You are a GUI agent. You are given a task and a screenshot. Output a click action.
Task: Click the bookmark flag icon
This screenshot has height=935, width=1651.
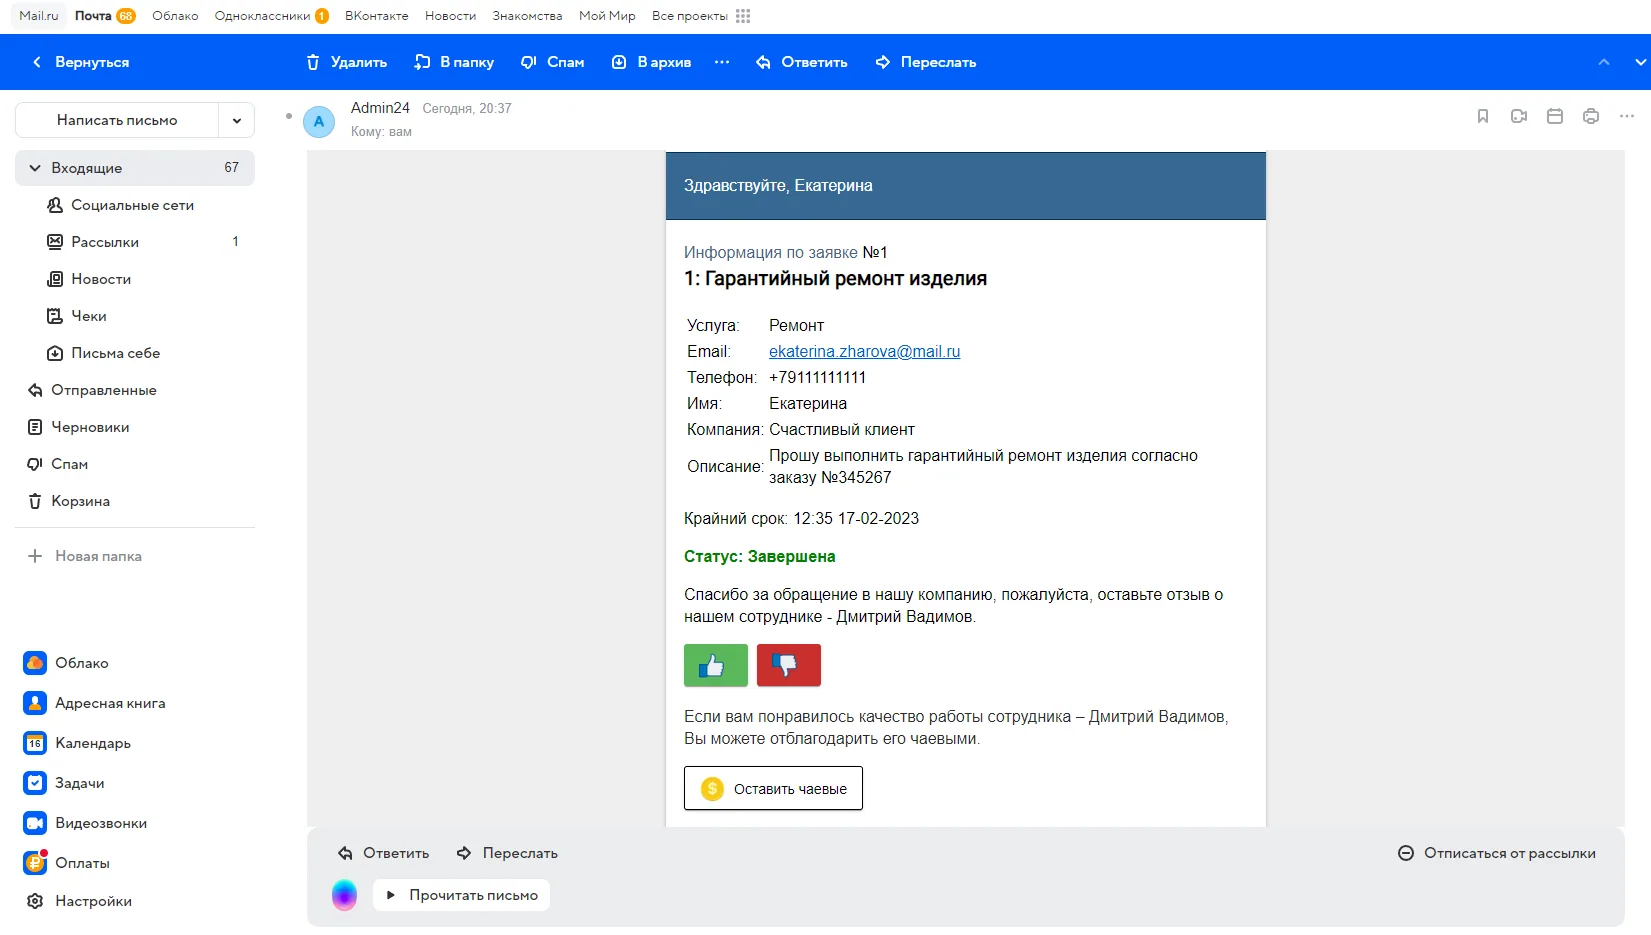coord(1483,116)
